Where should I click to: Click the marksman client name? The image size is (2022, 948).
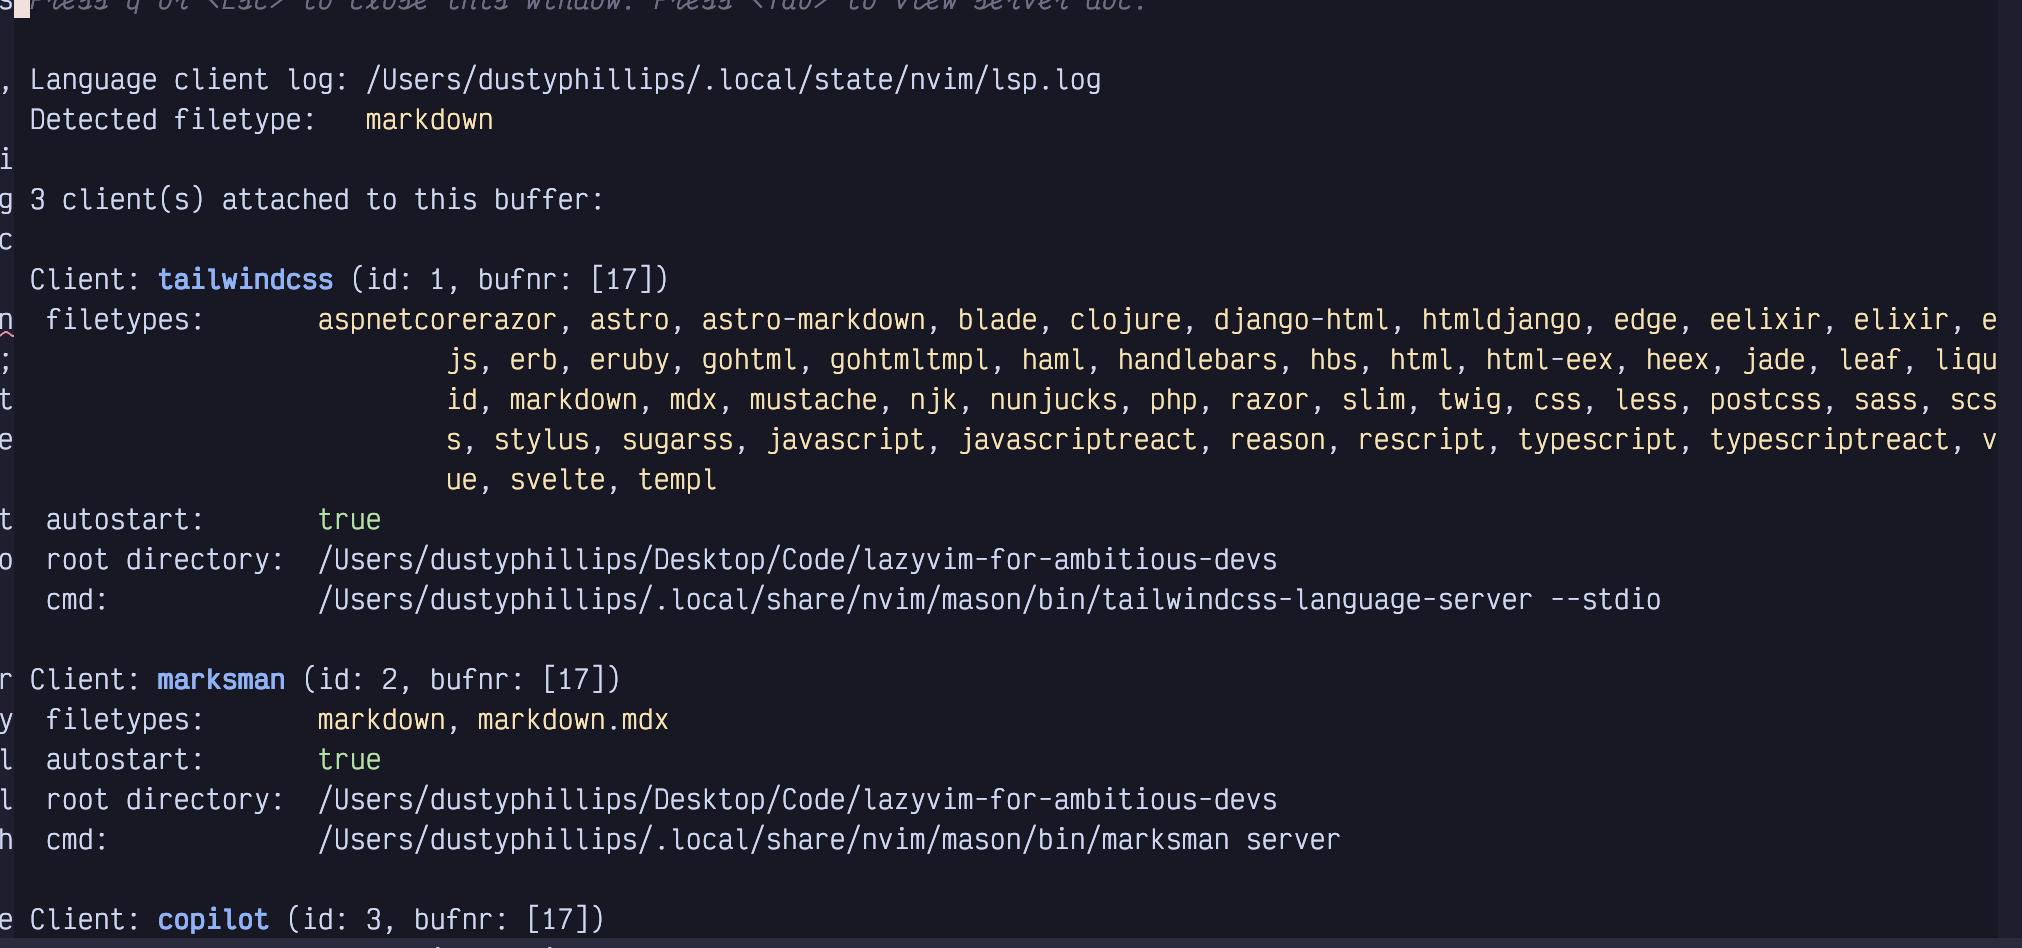[221, 680]
